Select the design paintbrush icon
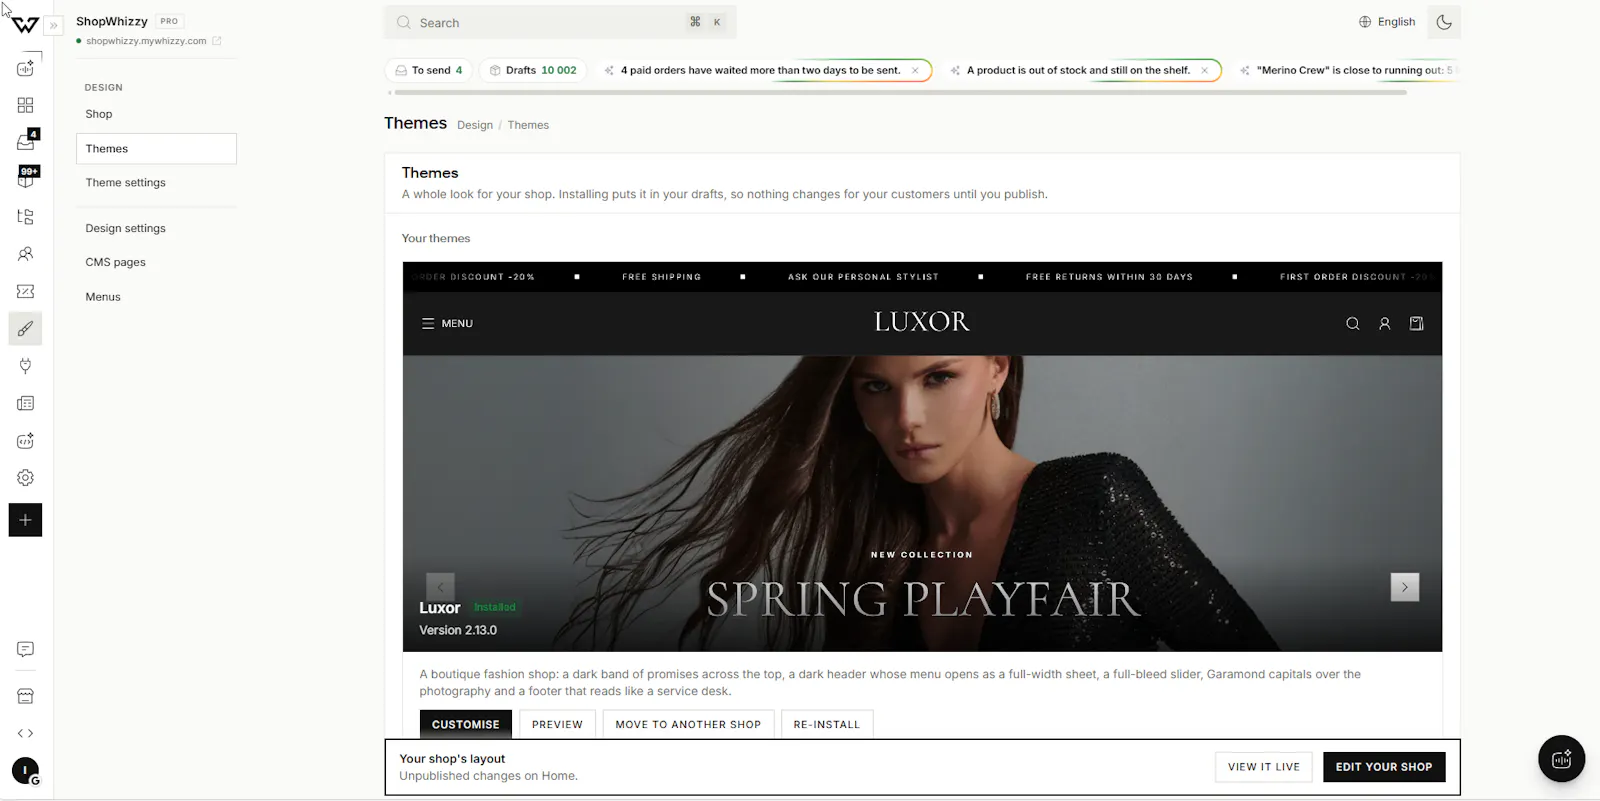Viewport: 1600px width, 801px height. point(25,329)
